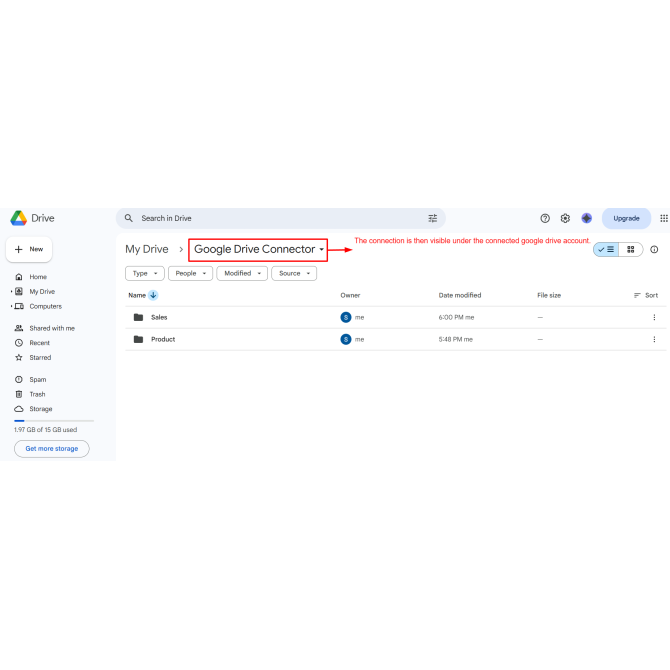Click '5:48 PM me' modified date
The height and width of the screenshot is (670, 670).
tap(455, 339)
